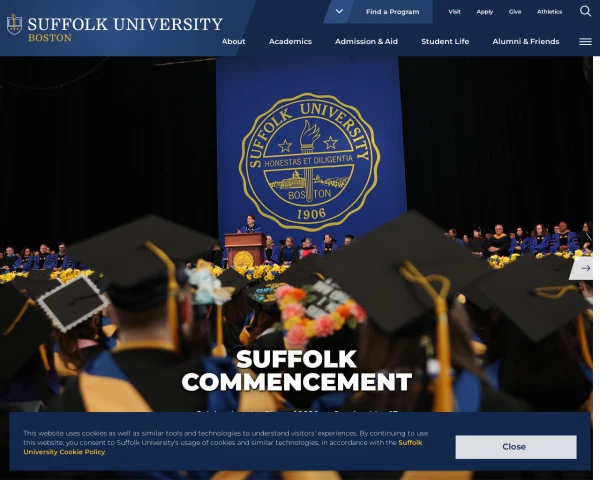Open the Student Life menu
Image resolution: width=600 pixels, height=480 pixels.
445,41
